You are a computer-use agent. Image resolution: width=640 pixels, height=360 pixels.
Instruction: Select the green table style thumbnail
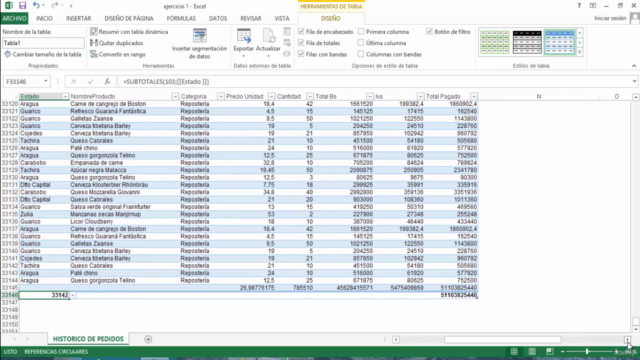tap(495, 42)
